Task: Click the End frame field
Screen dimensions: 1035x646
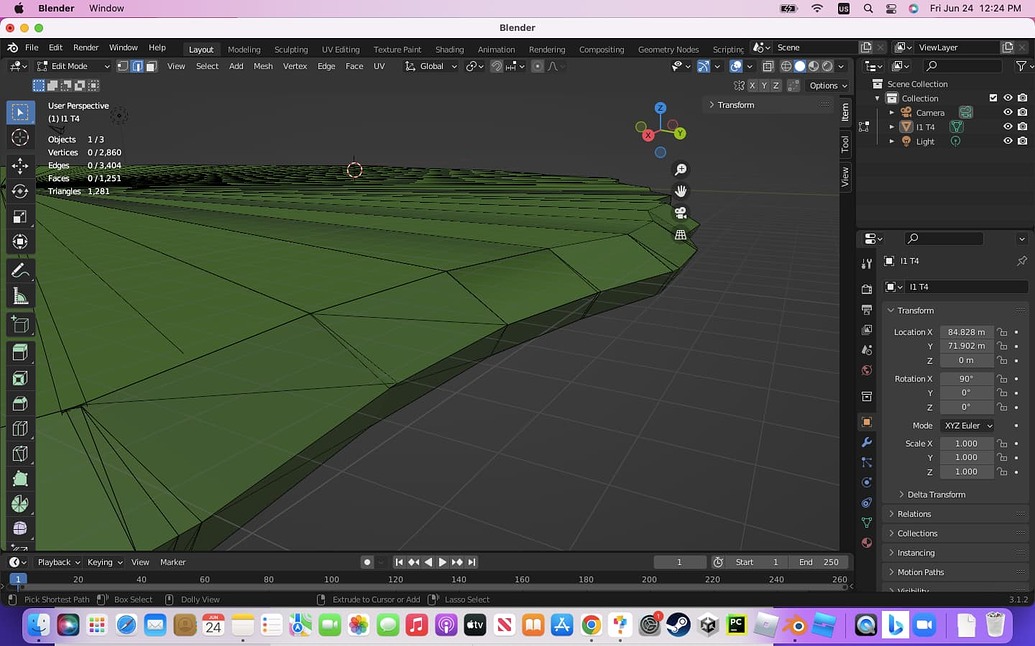Action: point(818,562)
